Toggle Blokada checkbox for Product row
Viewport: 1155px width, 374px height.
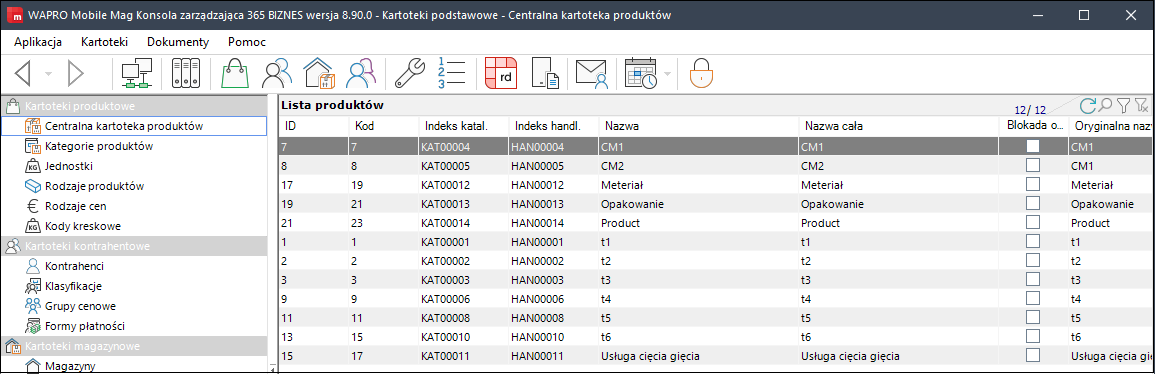tap(1033, 222)
